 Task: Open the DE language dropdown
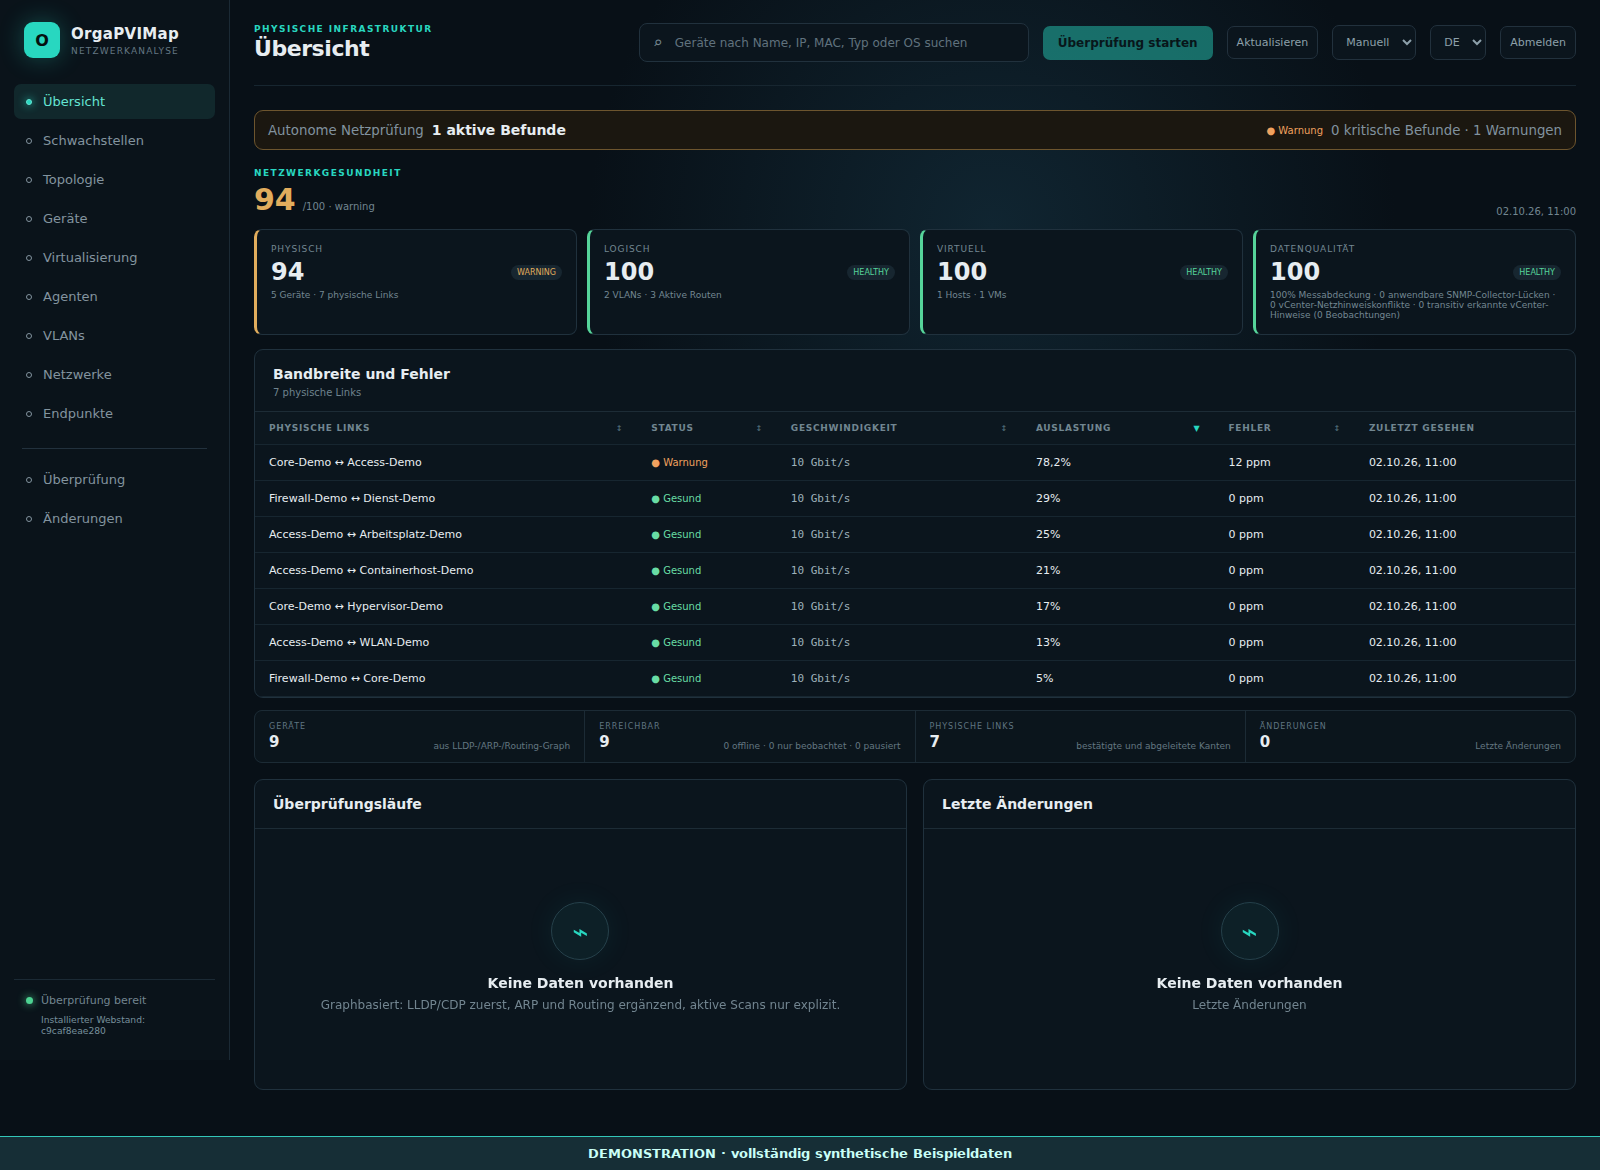tap(1457, 43)
